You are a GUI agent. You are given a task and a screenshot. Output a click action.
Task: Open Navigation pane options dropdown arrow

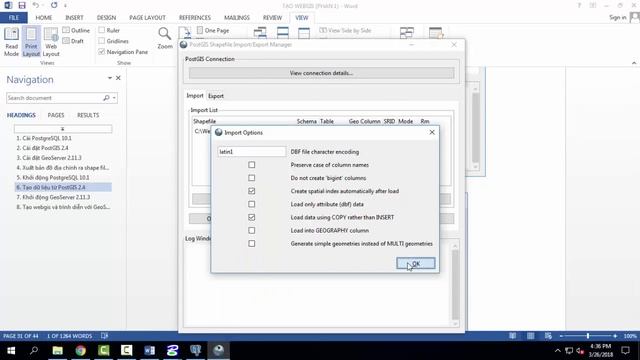(110, 78)
